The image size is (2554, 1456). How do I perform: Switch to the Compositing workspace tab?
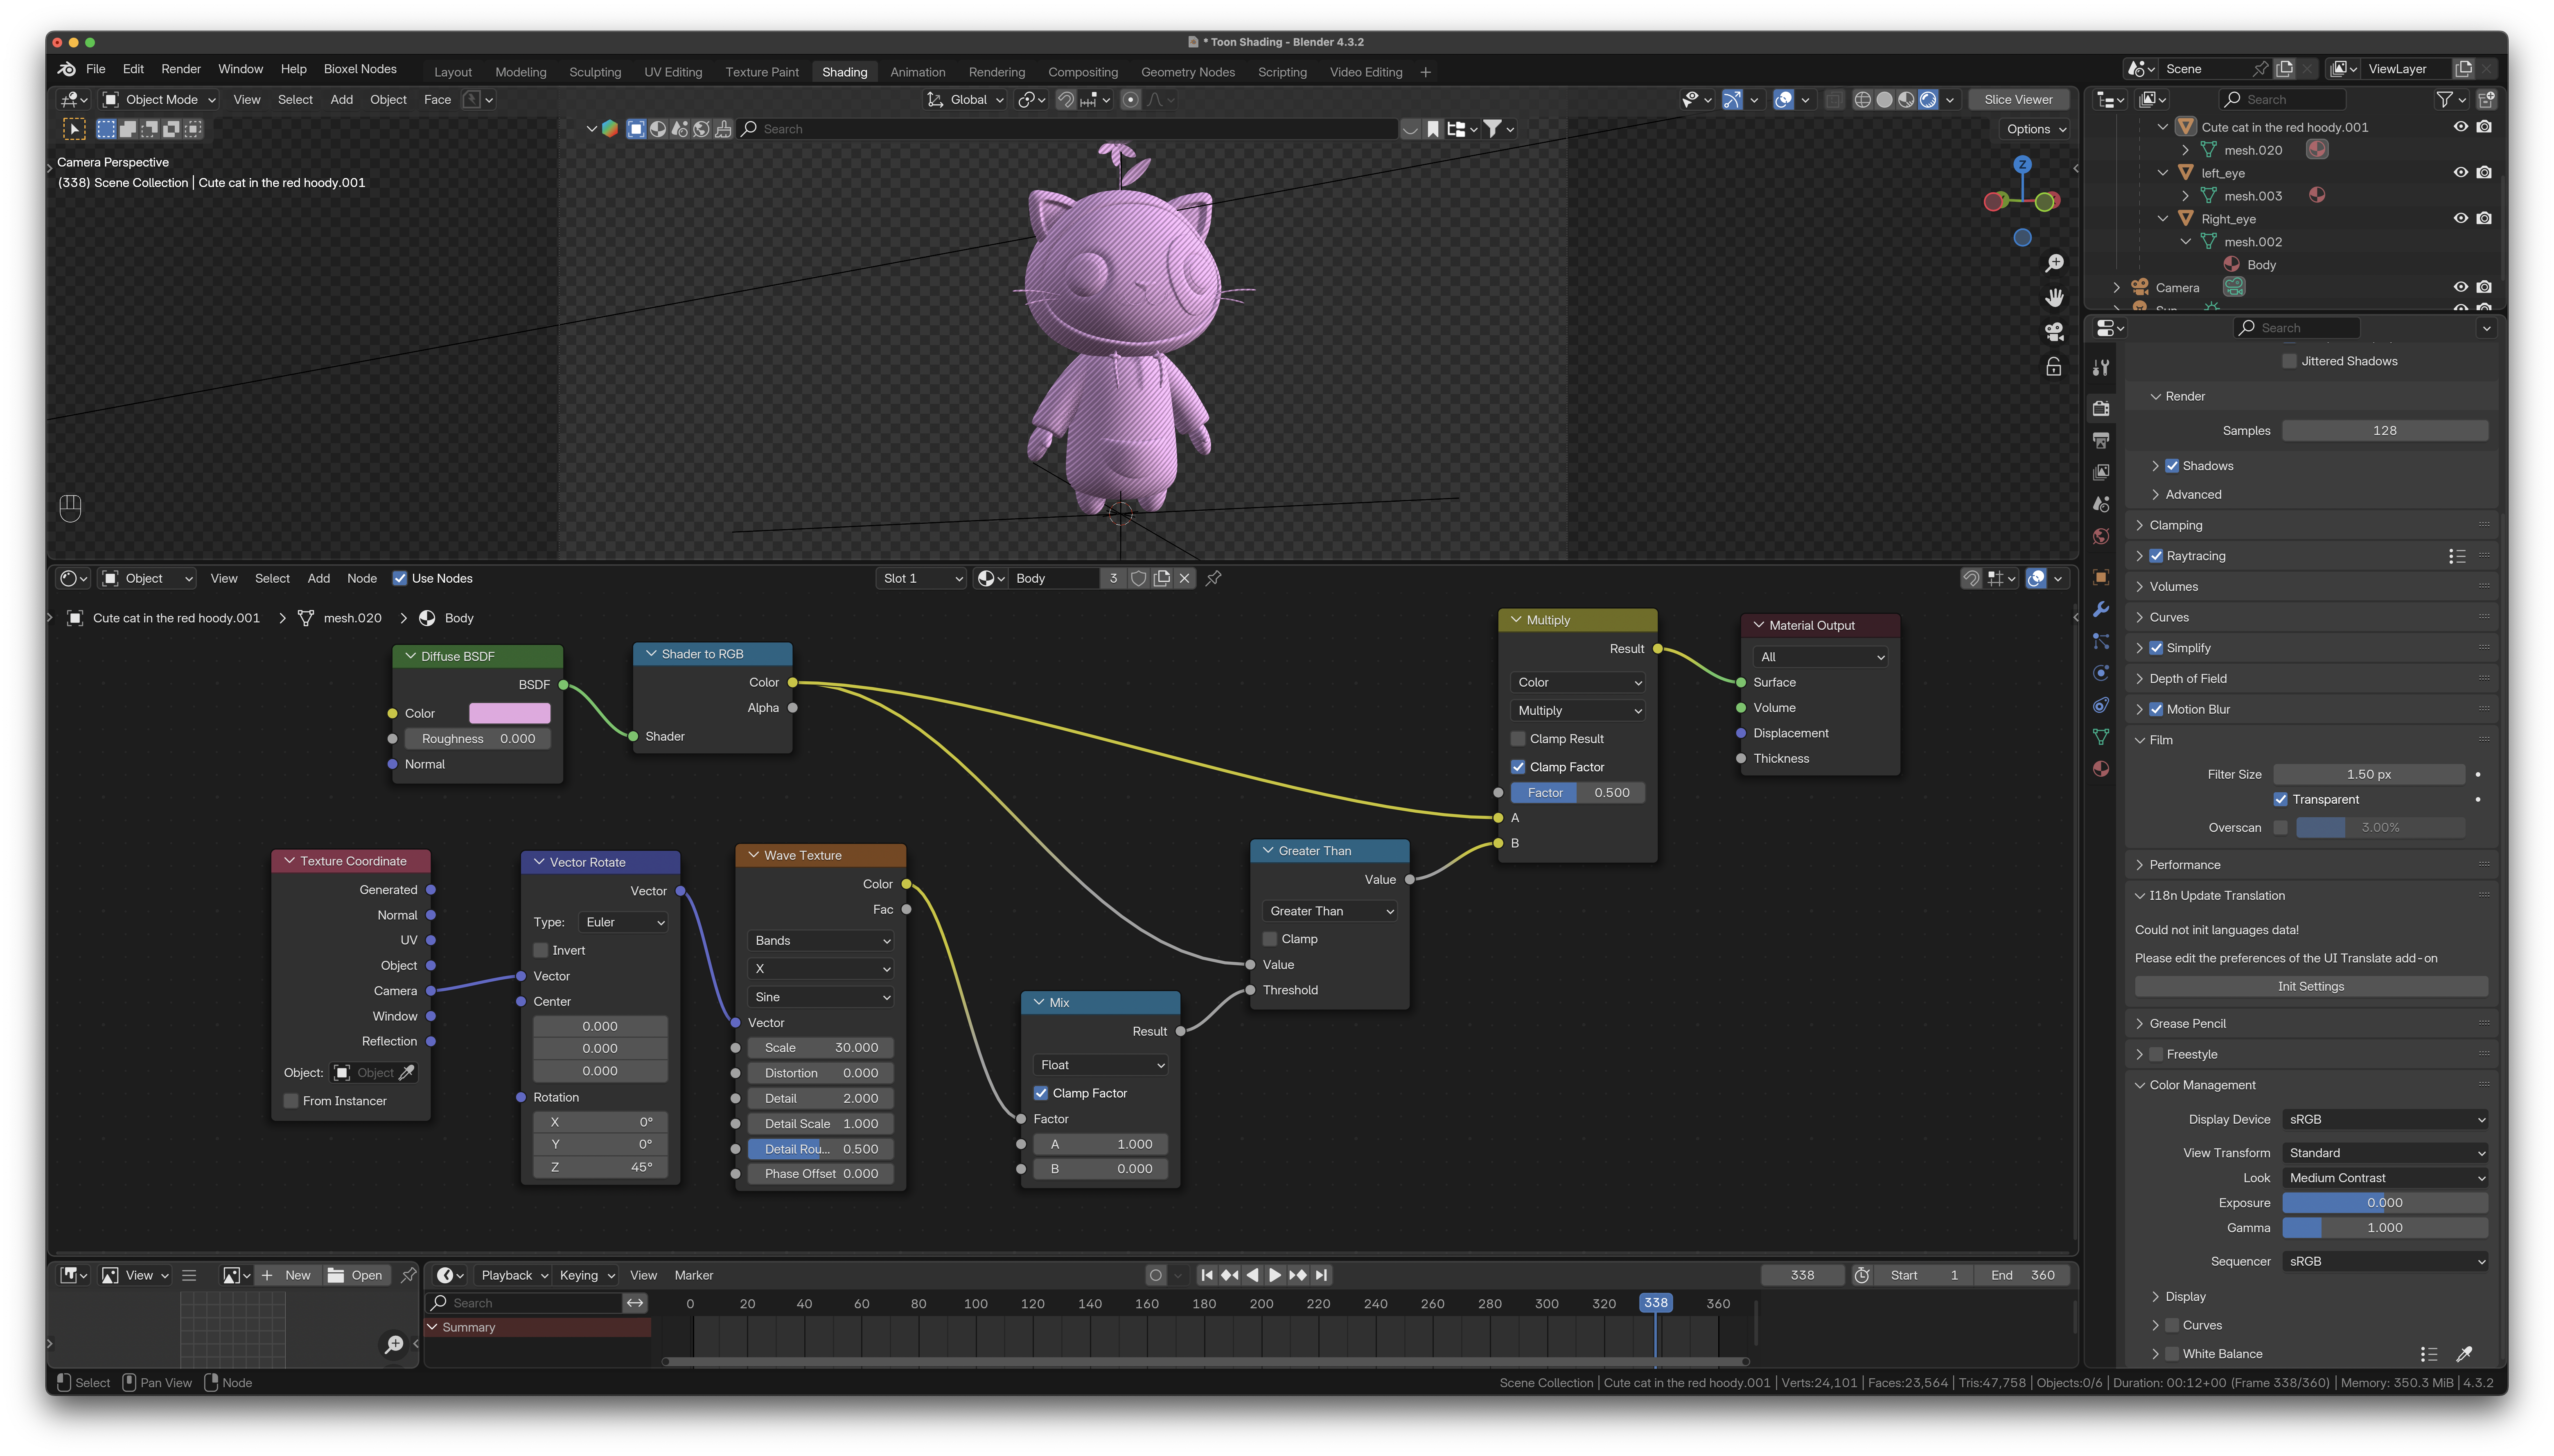pyautogui.click(x=1083, y=72)
